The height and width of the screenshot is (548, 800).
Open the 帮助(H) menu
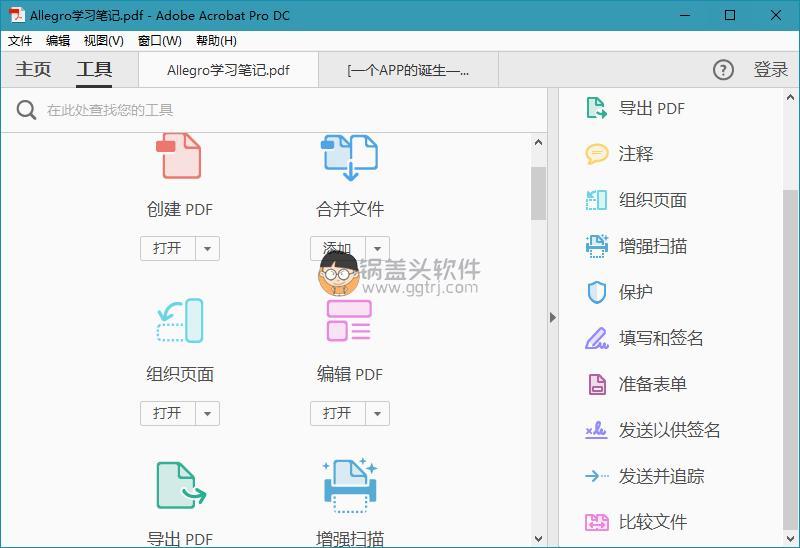(x=216, y=41)
